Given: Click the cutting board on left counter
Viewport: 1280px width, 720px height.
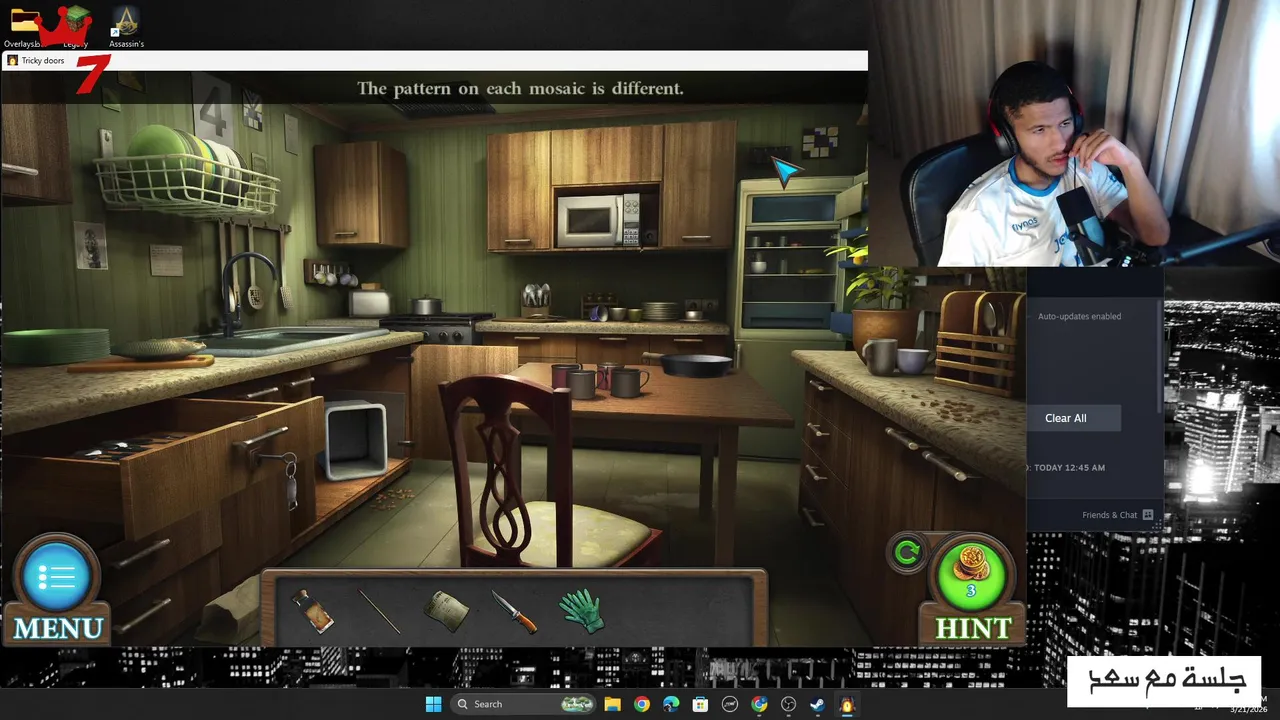Looking at the screenshot, I should point(140,363).
